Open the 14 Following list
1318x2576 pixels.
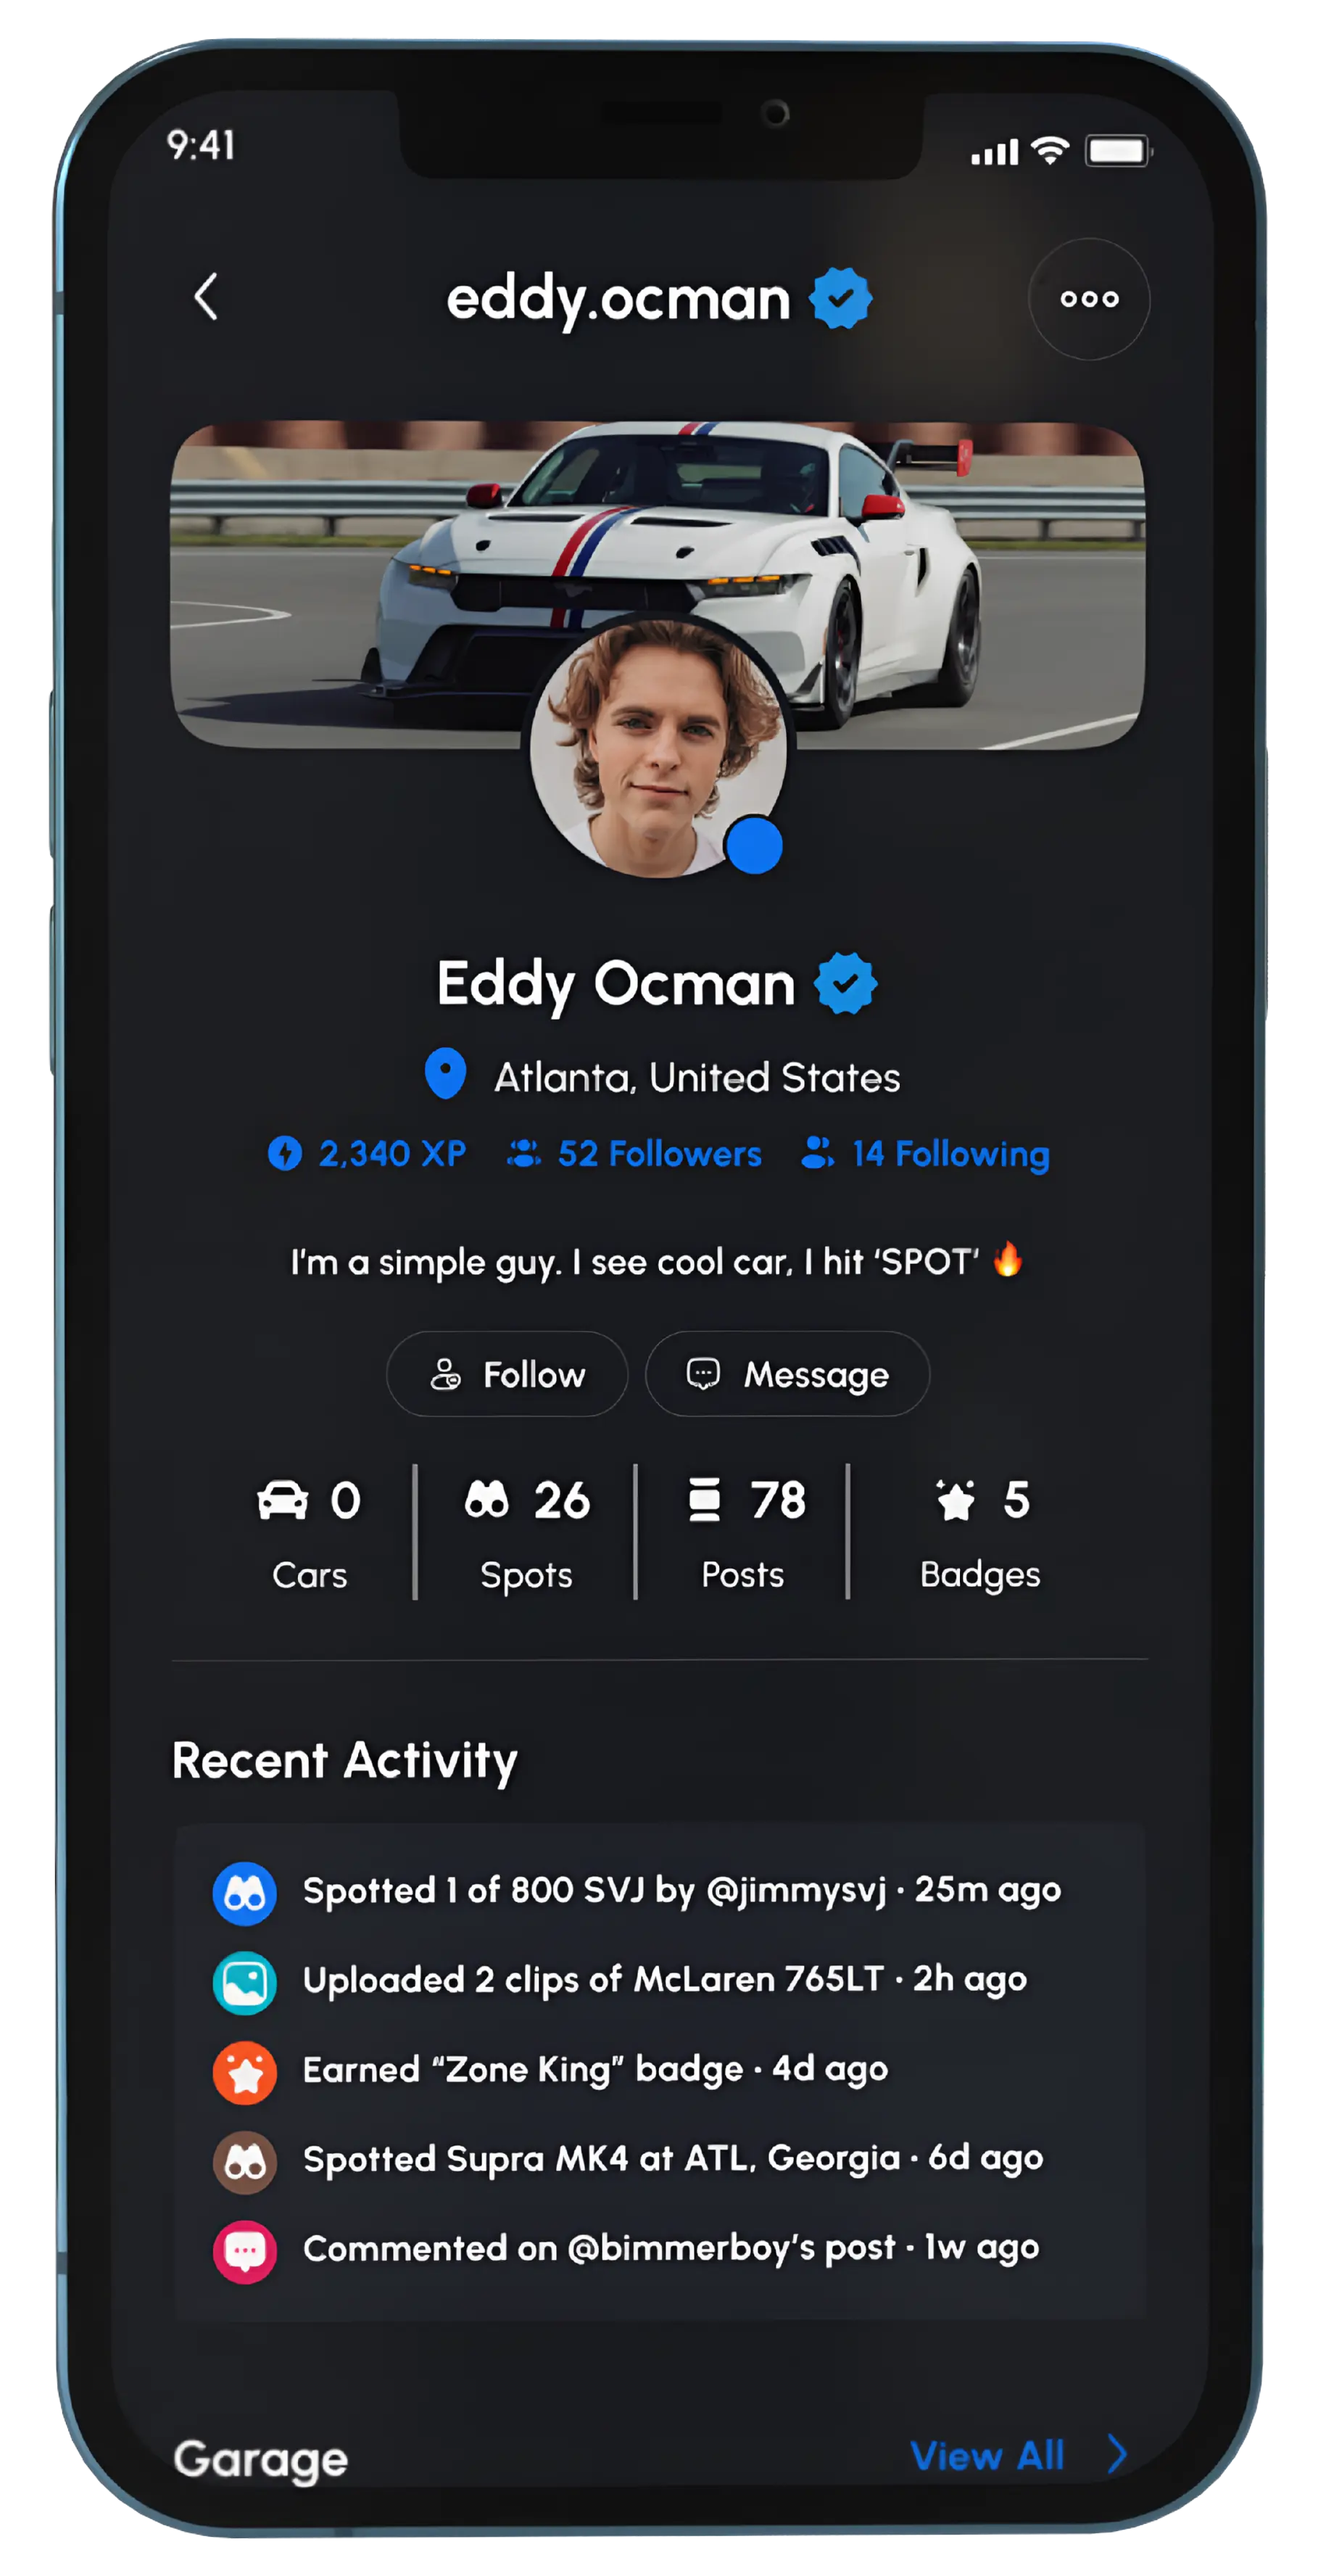[x=925, y=1154]
